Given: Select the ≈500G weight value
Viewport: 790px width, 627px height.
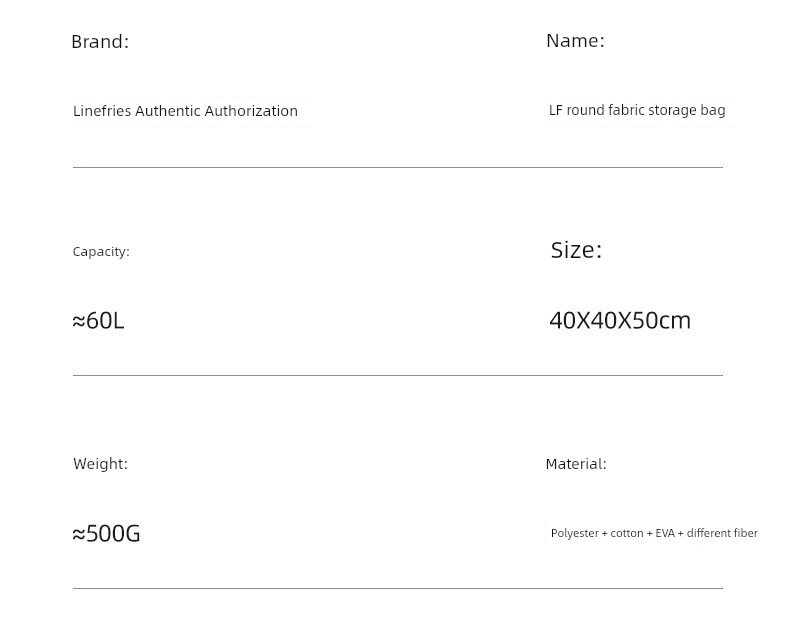Looking at the screenshot, I should (x=106, y=533).
